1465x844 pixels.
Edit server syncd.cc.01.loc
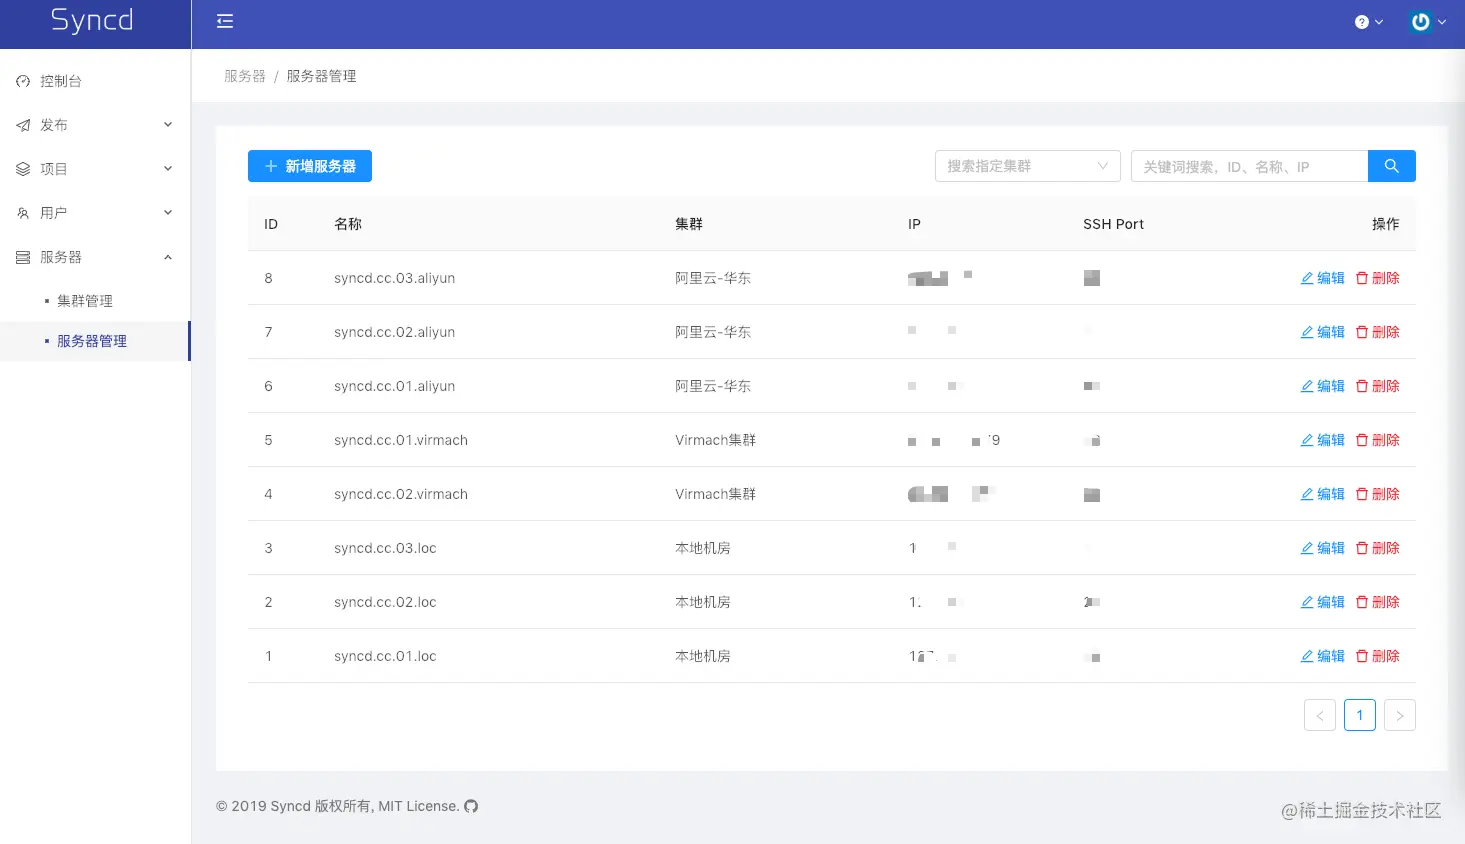pyautogui.click(x=1322, y=656)
